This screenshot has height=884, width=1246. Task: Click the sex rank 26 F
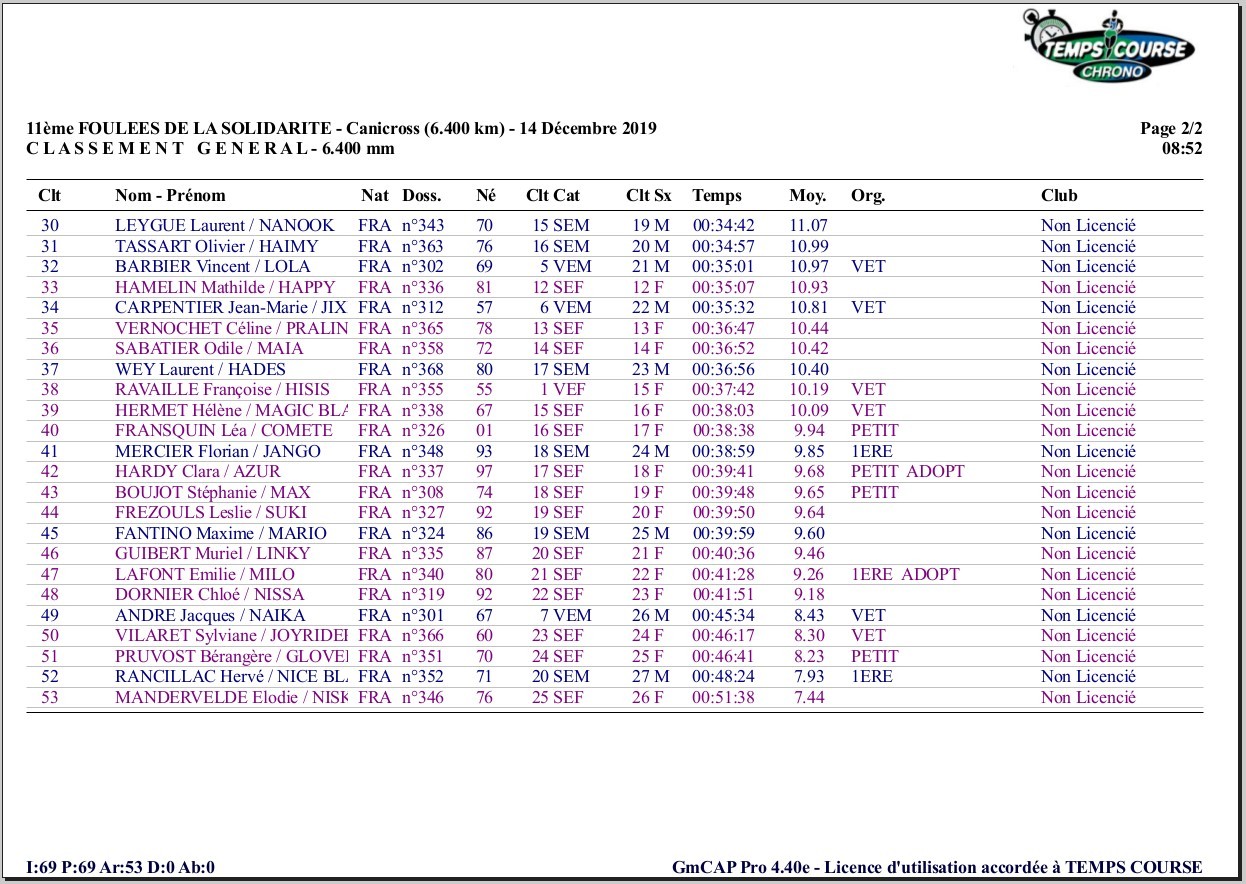(648, 697)
